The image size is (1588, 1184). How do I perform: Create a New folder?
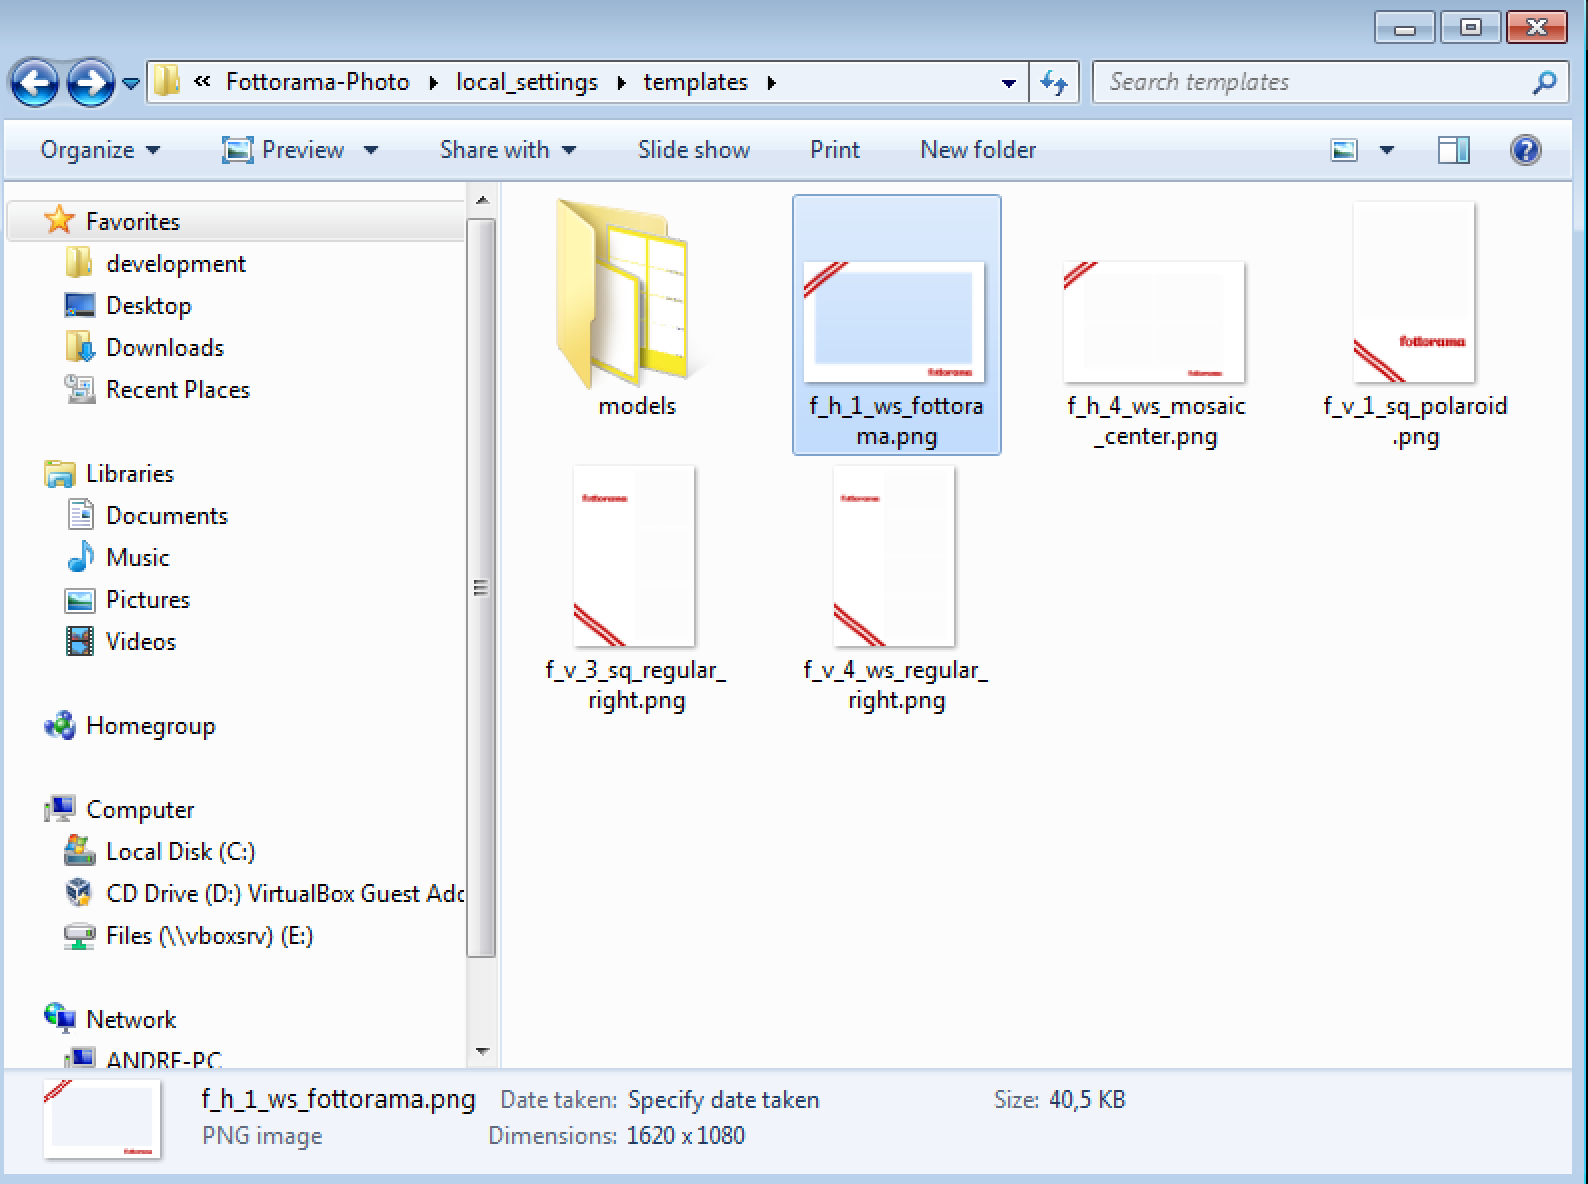click(x=977, y=150)
